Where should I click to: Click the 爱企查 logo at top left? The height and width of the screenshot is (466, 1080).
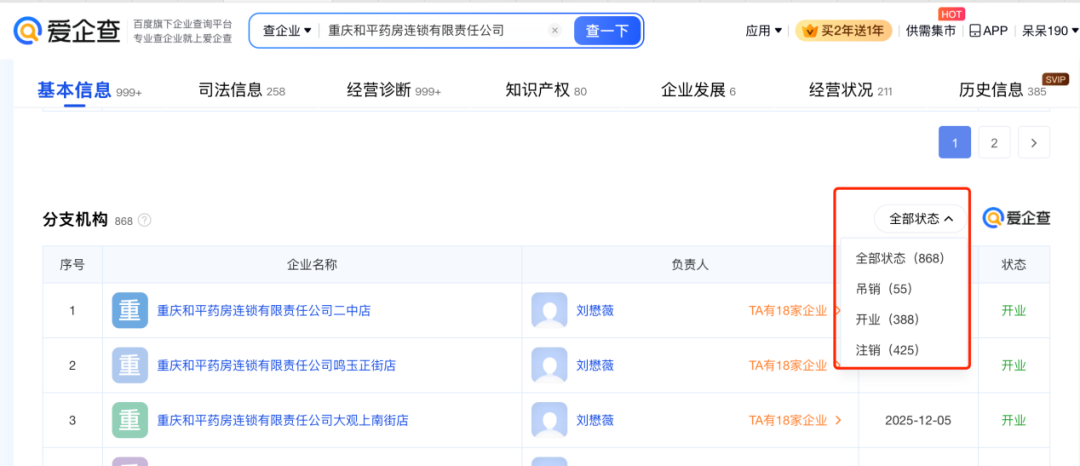[67, 30]
